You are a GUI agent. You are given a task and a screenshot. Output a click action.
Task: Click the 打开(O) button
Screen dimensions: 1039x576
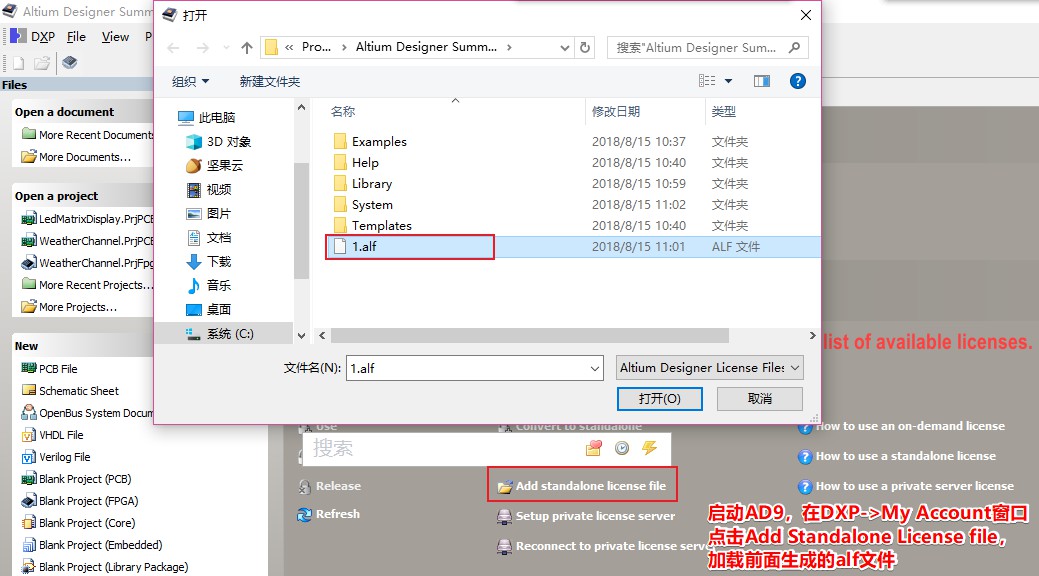659,397
